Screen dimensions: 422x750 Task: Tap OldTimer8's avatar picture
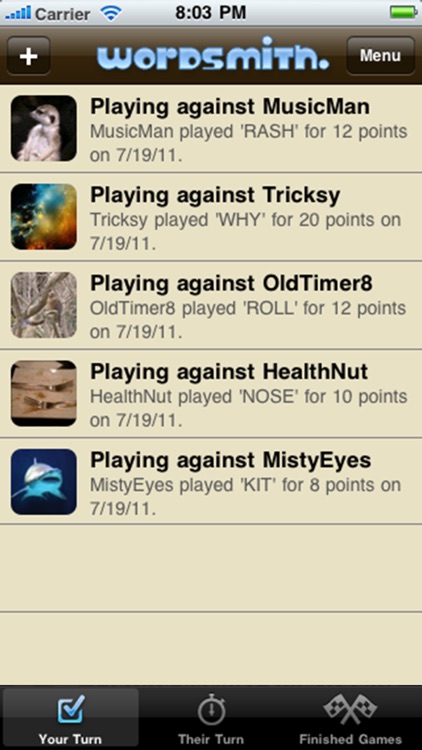coord(44,305)
